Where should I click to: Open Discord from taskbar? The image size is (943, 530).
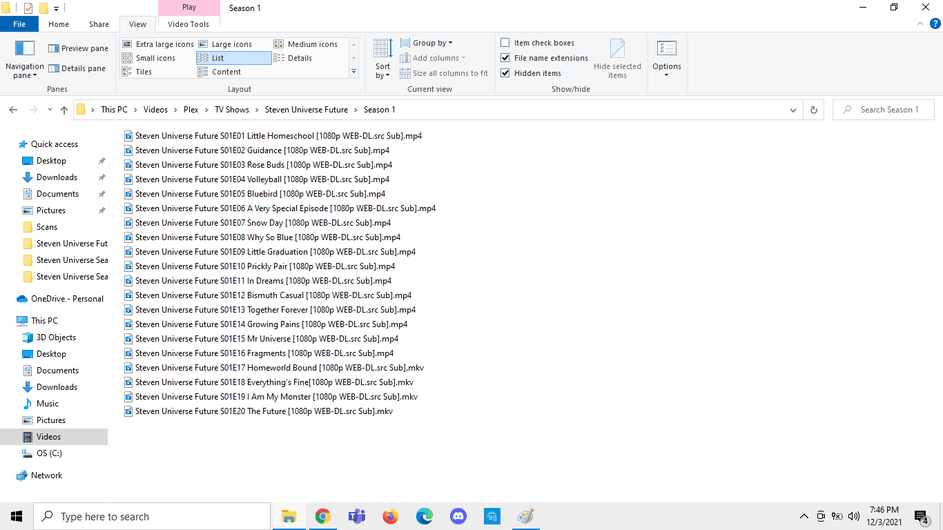tap(458, 516)
